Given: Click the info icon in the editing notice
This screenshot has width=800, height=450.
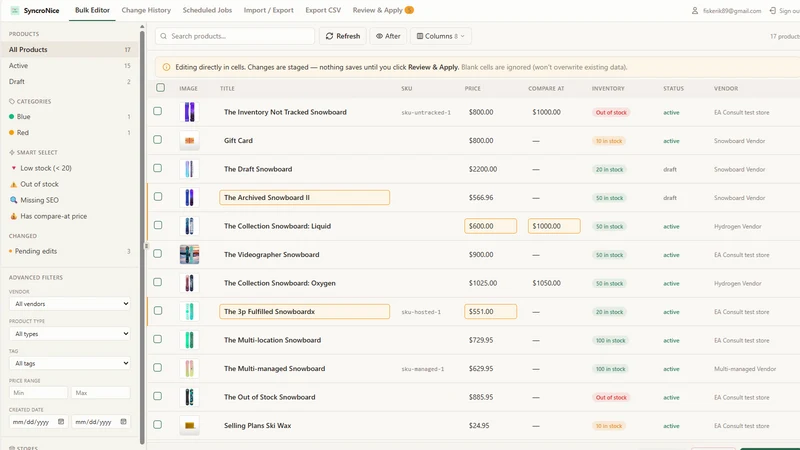Looking at the screenshot, I should coord(166,67).
